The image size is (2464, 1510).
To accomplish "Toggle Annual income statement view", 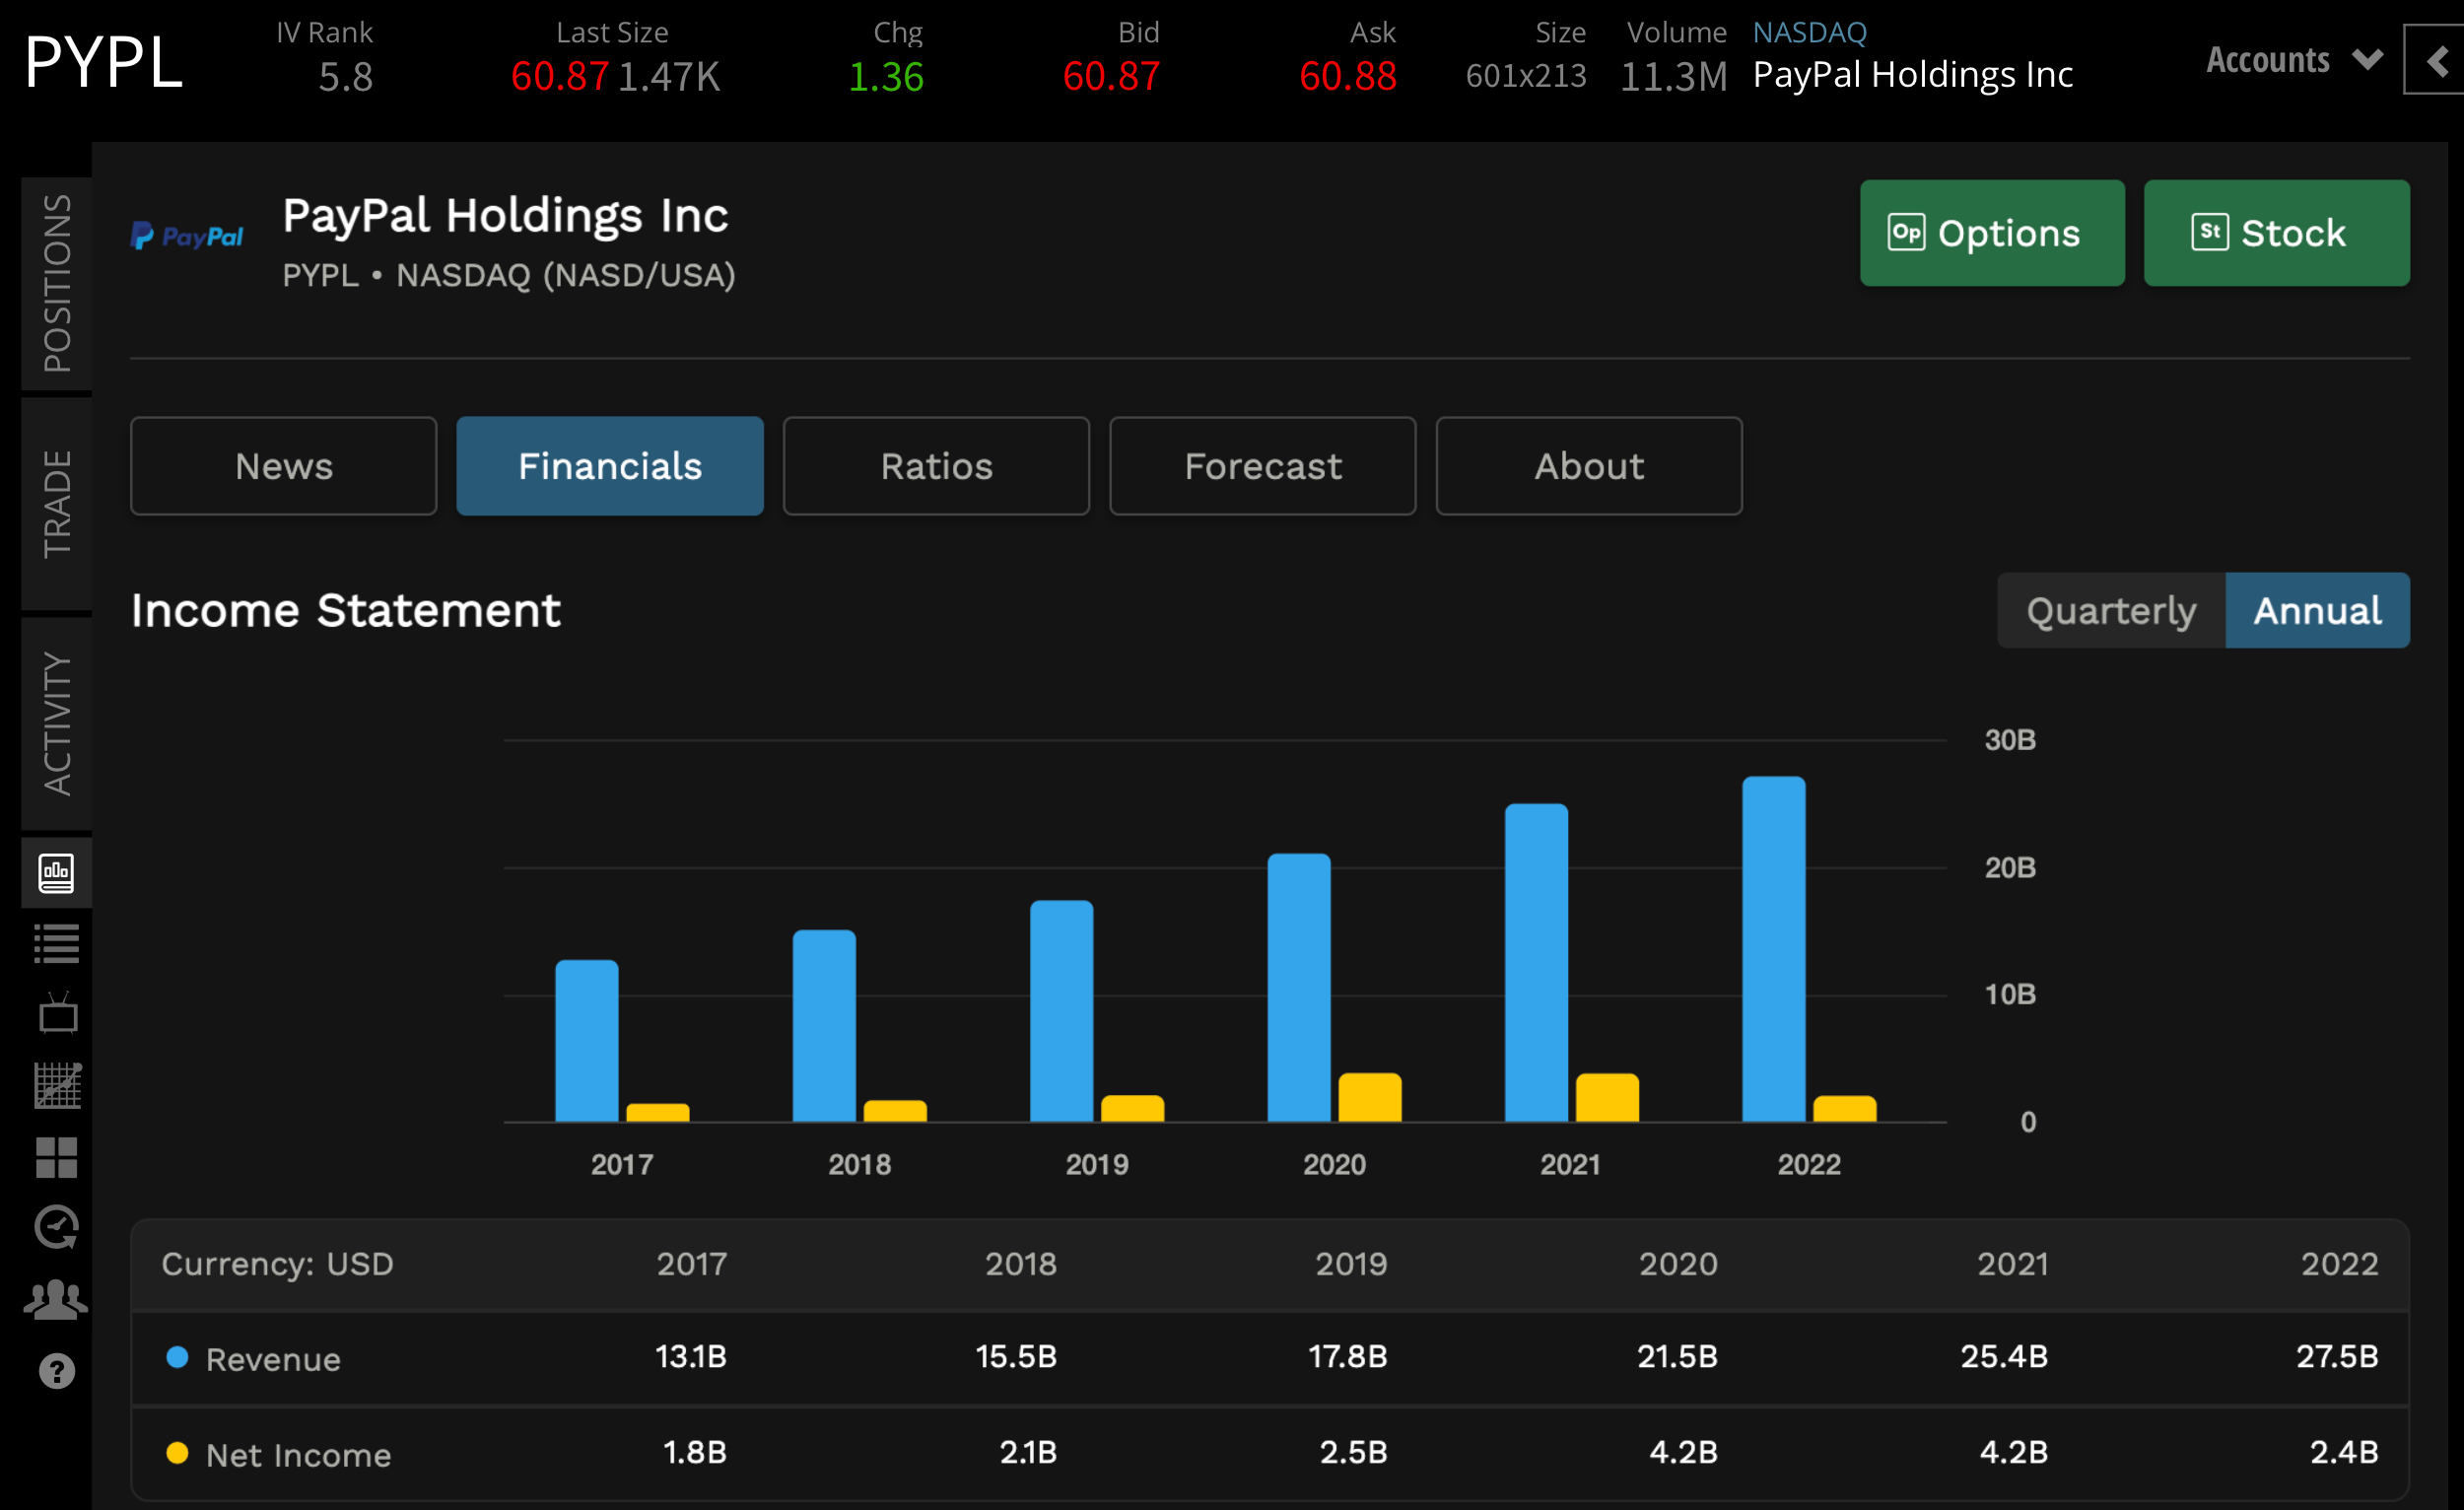I will point(2317,610).
